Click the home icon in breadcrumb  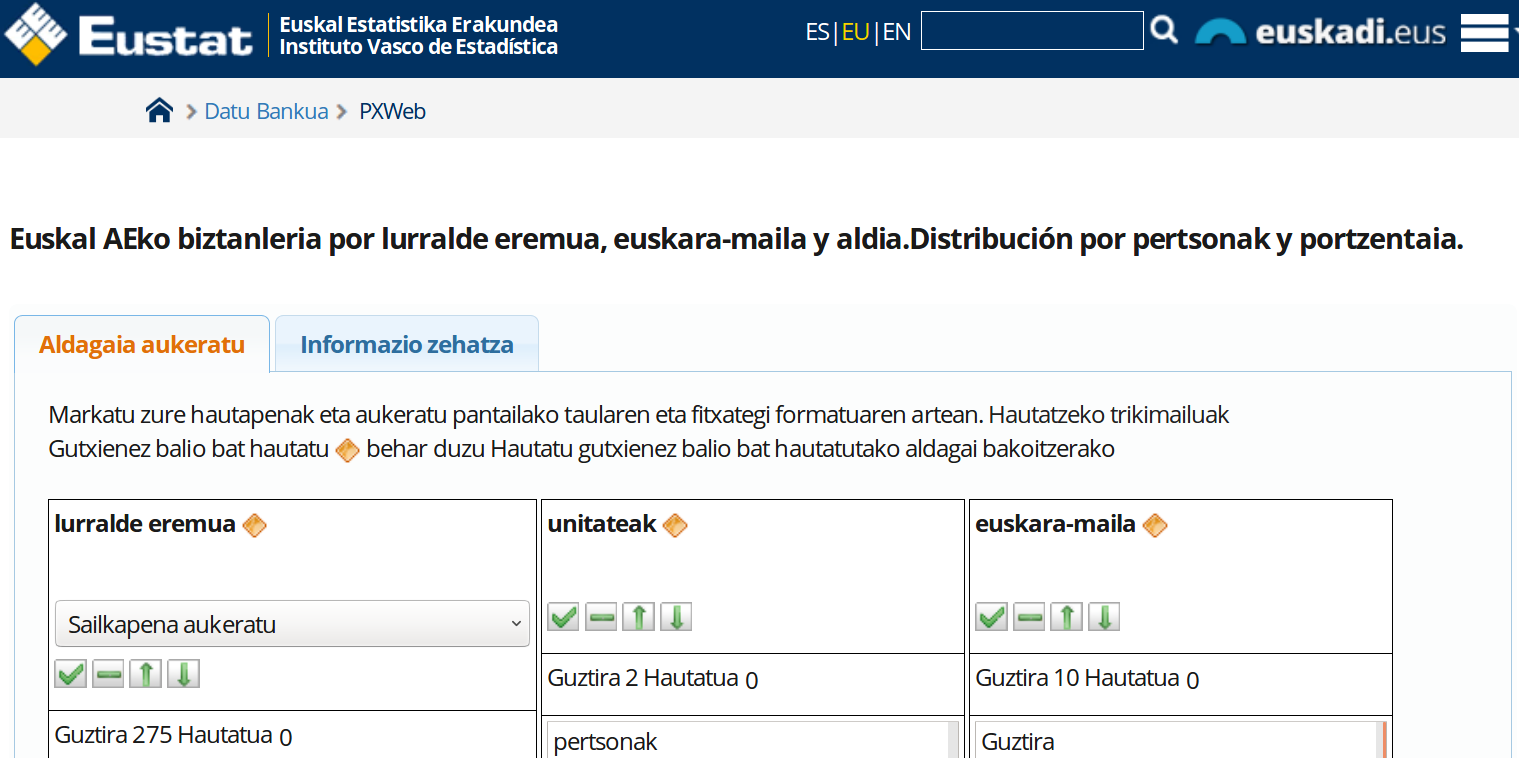pos(160,111)
